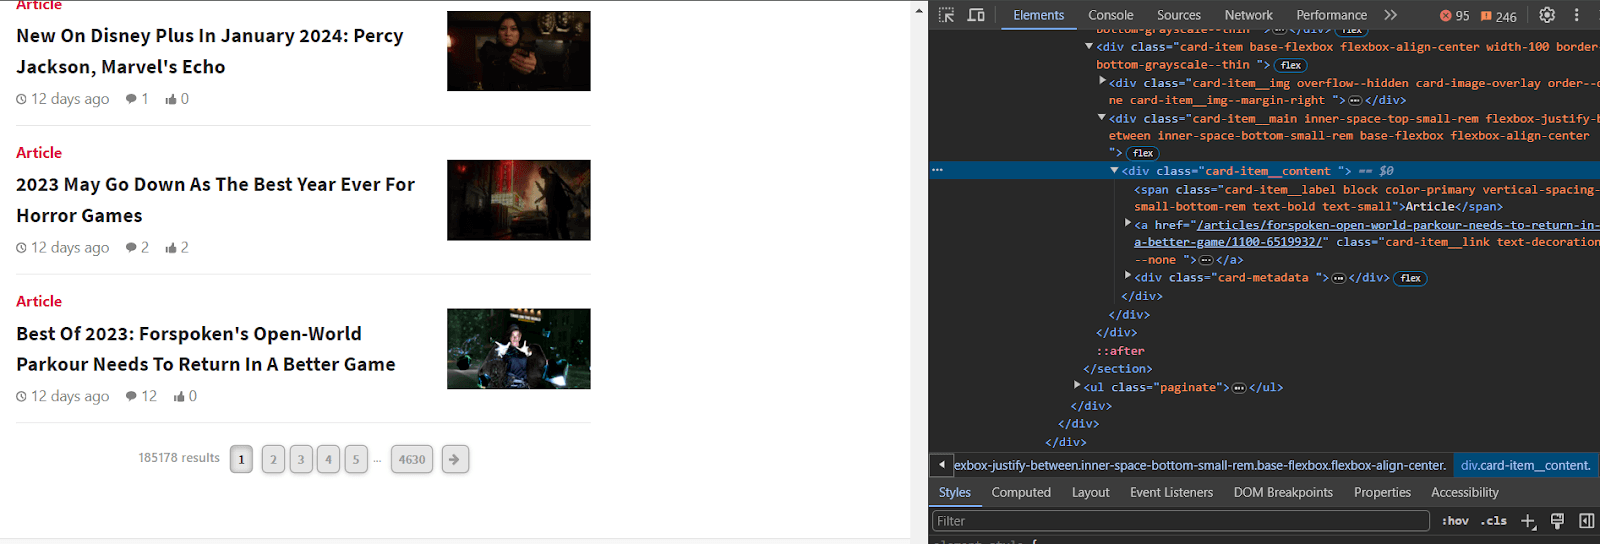Go to pagination page 2
1600x544 pixels.
click(273, 459)
